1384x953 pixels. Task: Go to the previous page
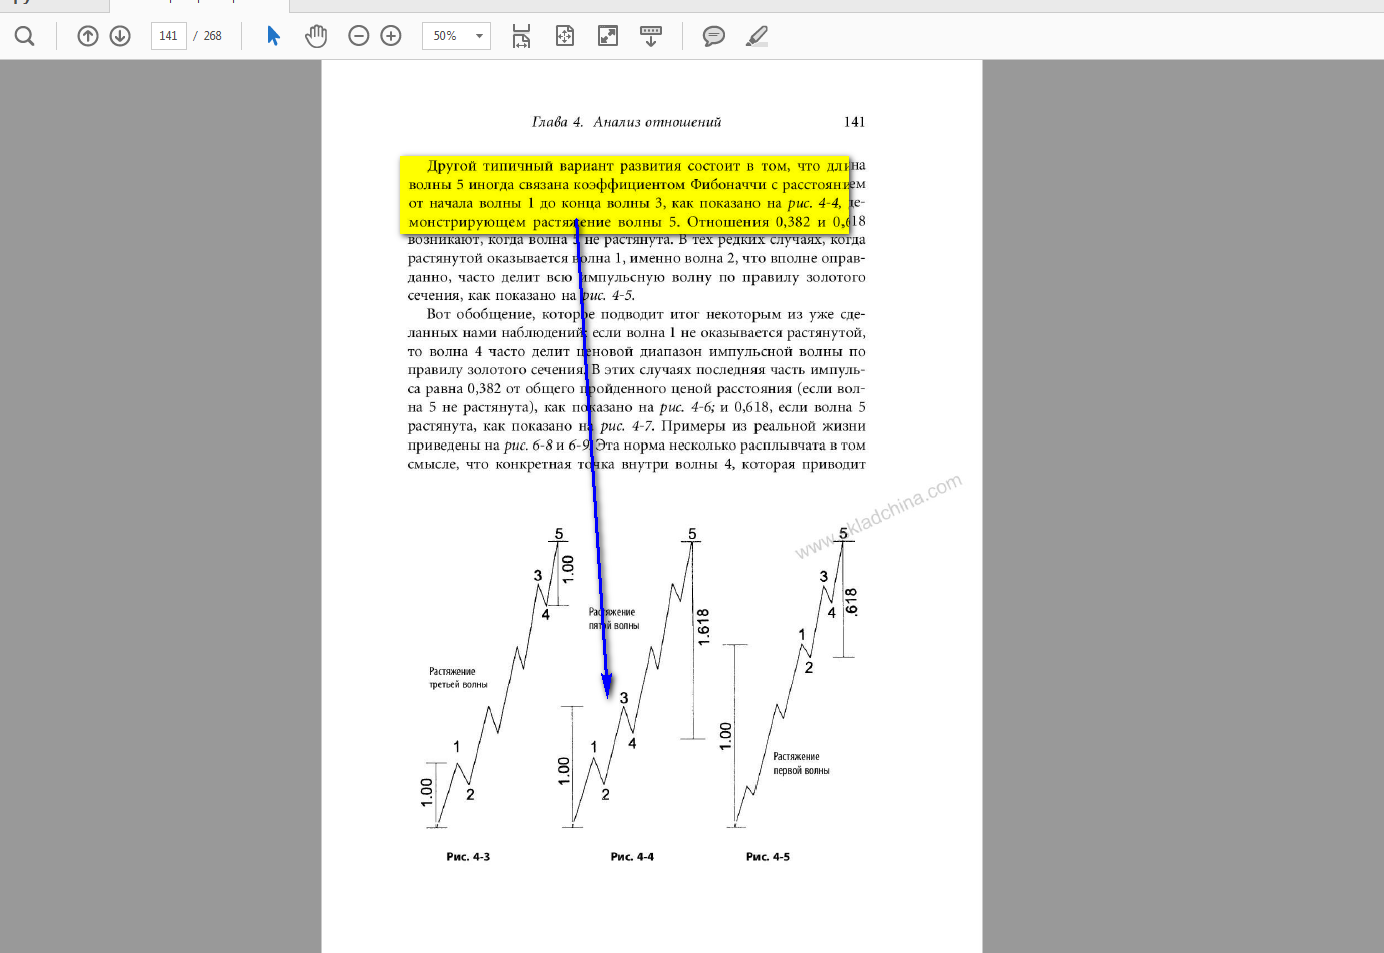[88, 36]
